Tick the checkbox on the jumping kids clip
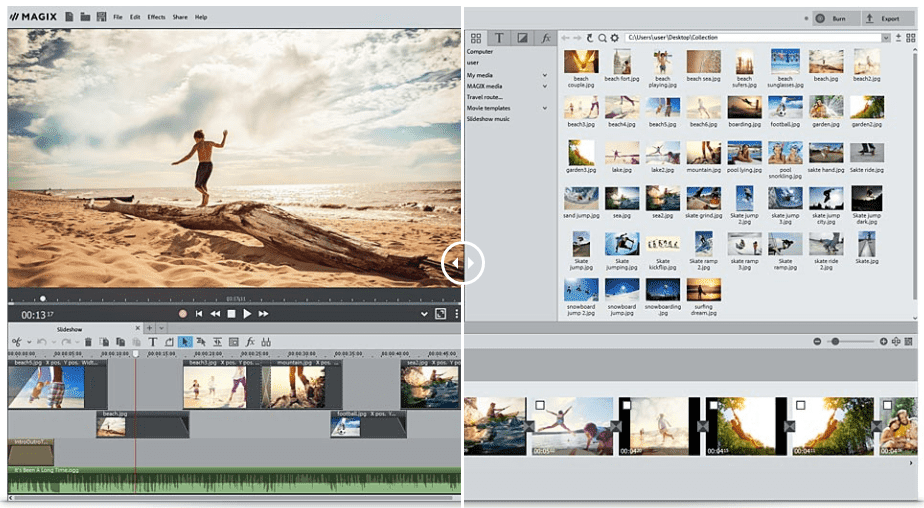The height and width of the screenshot is (508, 924). click(x=540, y=405)
